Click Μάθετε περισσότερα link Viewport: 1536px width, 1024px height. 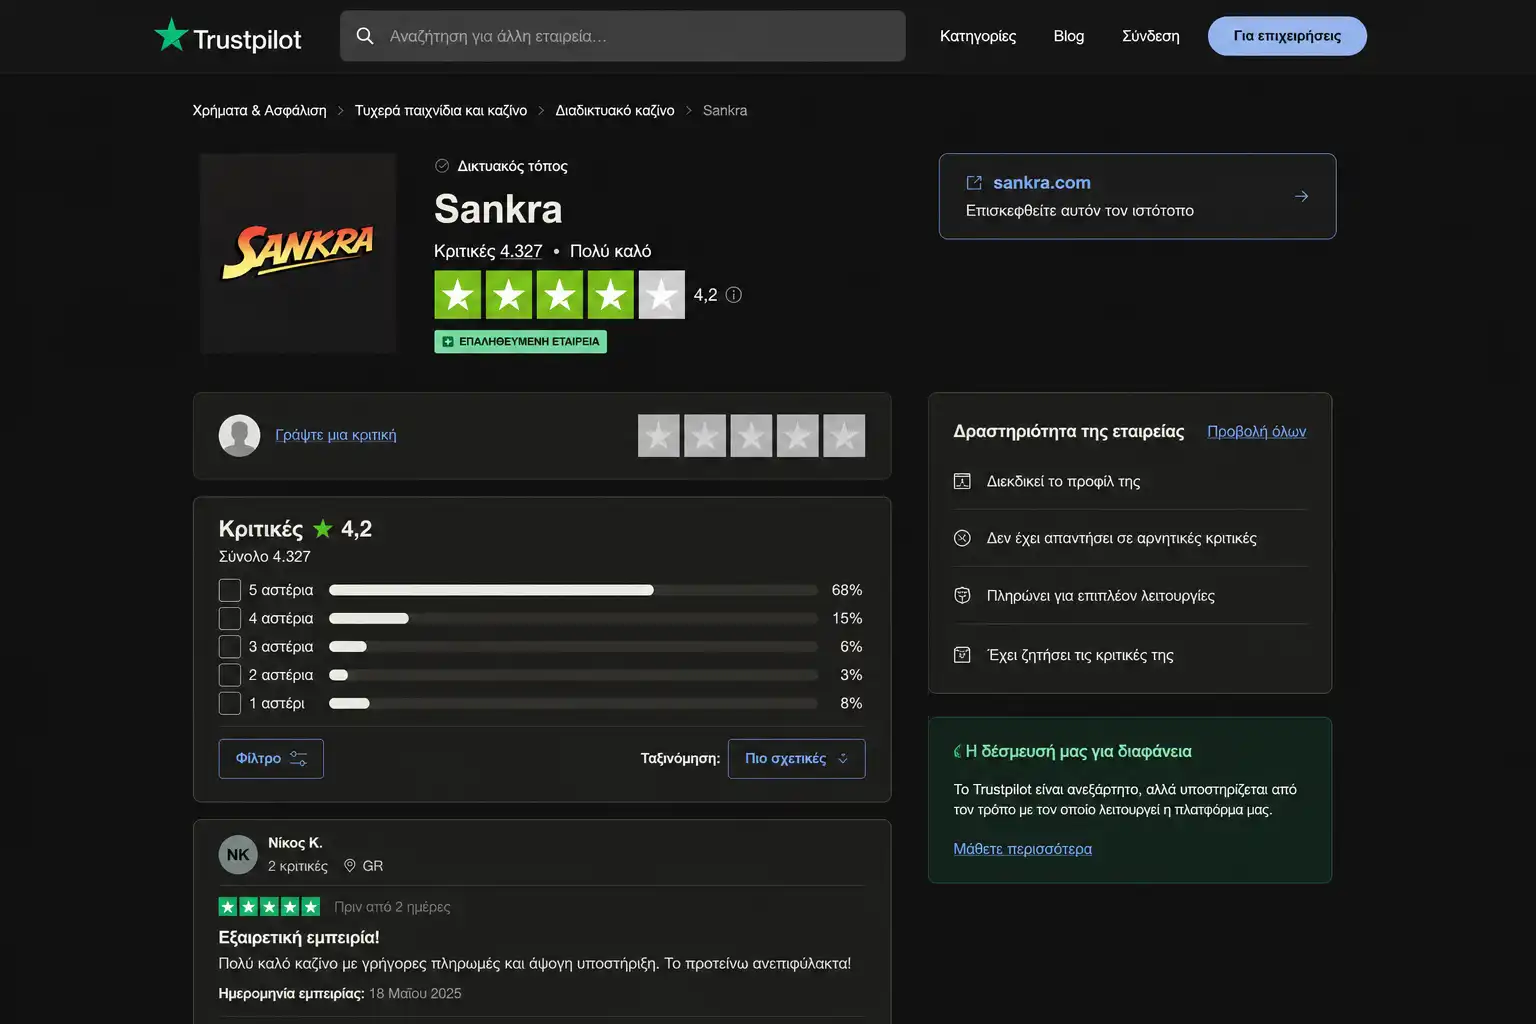coord(1023,849)
